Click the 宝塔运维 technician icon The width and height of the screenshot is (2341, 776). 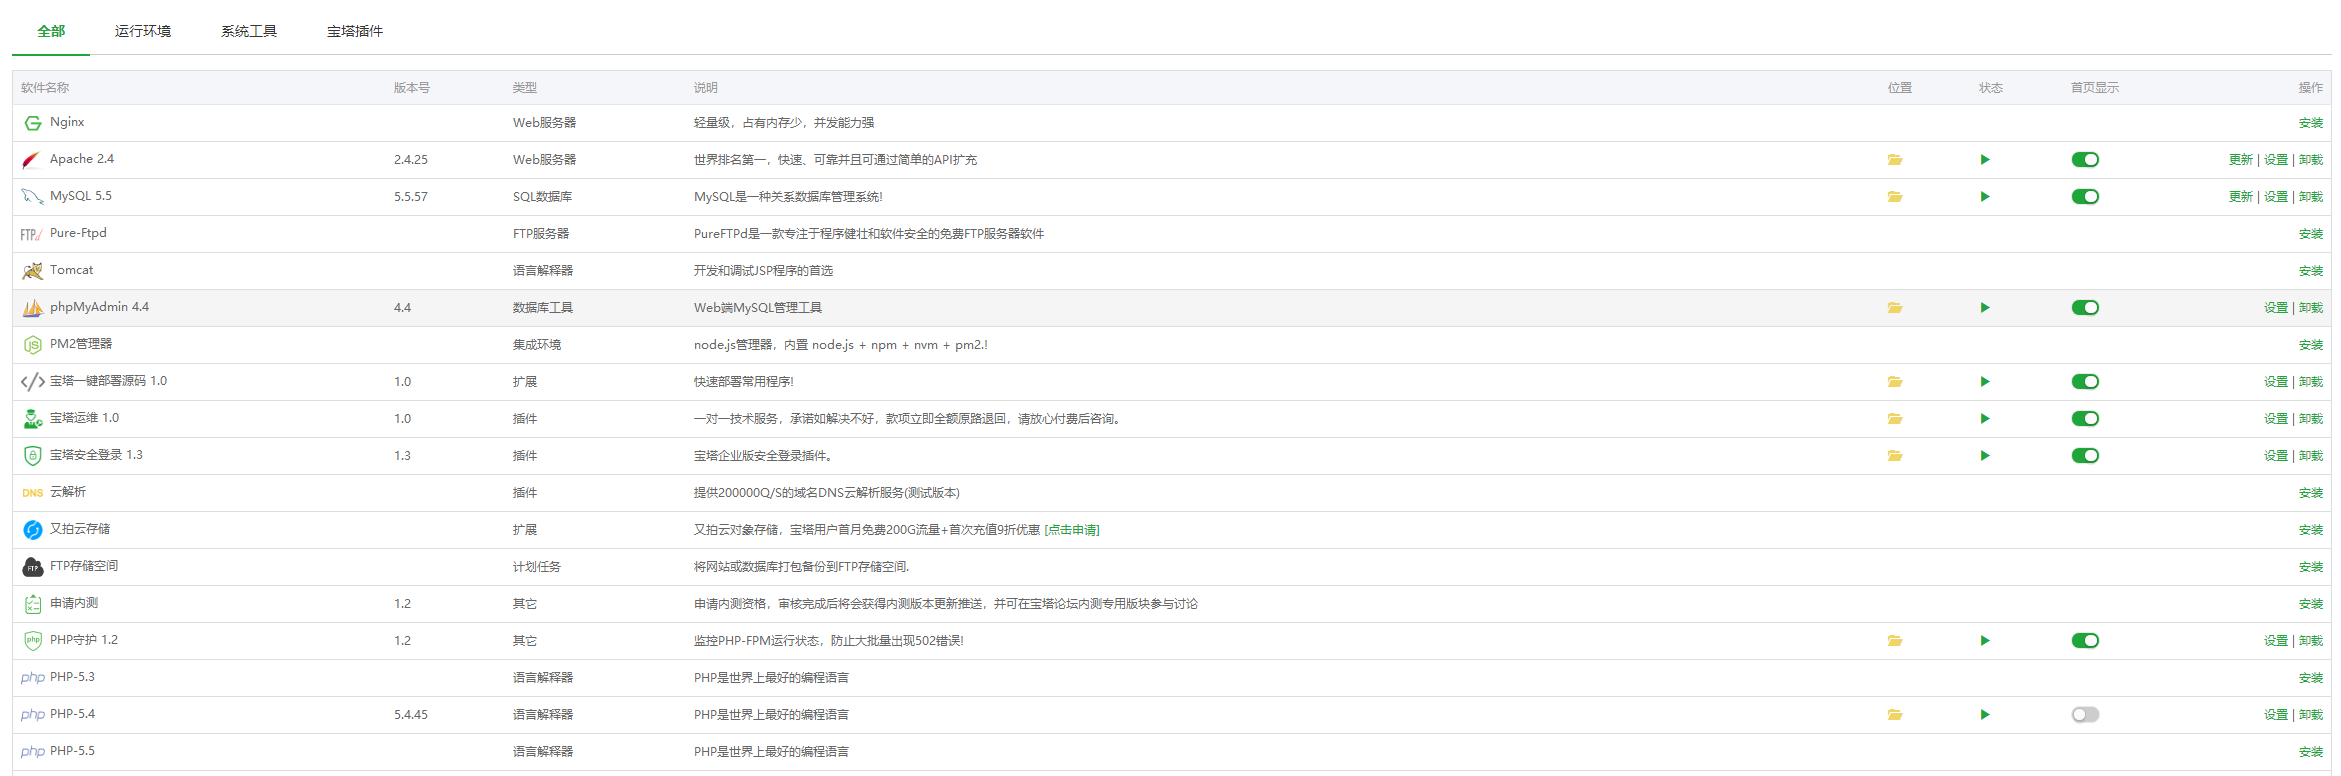coord(33,419)
